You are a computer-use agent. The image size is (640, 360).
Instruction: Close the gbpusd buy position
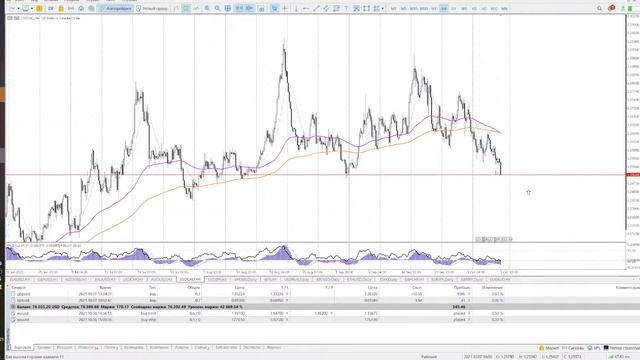pyautogui.click(x=469, y=294)
